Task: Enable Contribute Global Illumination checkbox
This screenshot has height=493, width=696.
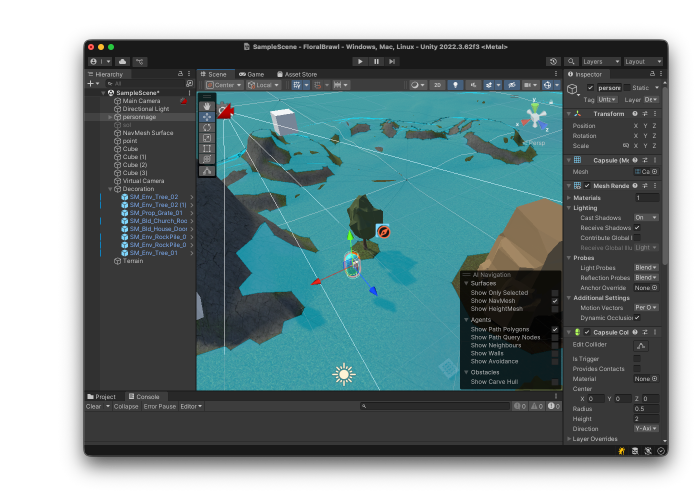Action: (x=637, y=238)
